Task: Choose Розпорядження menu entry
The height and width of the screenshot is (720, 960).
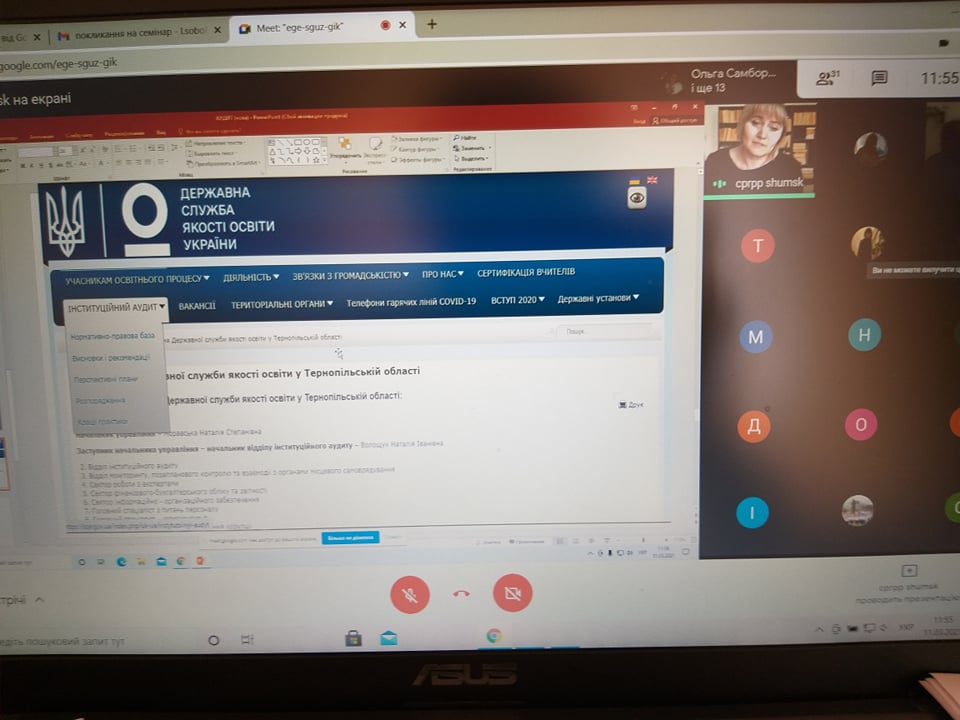Action: [x=100, y=400]
